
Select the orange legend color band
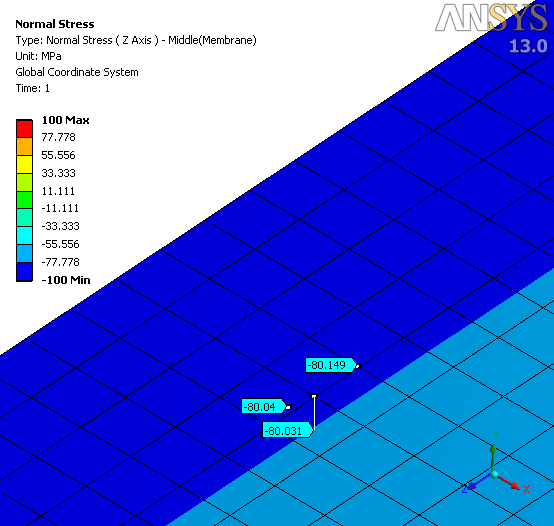pyautogui.click(x=24, y=146)
